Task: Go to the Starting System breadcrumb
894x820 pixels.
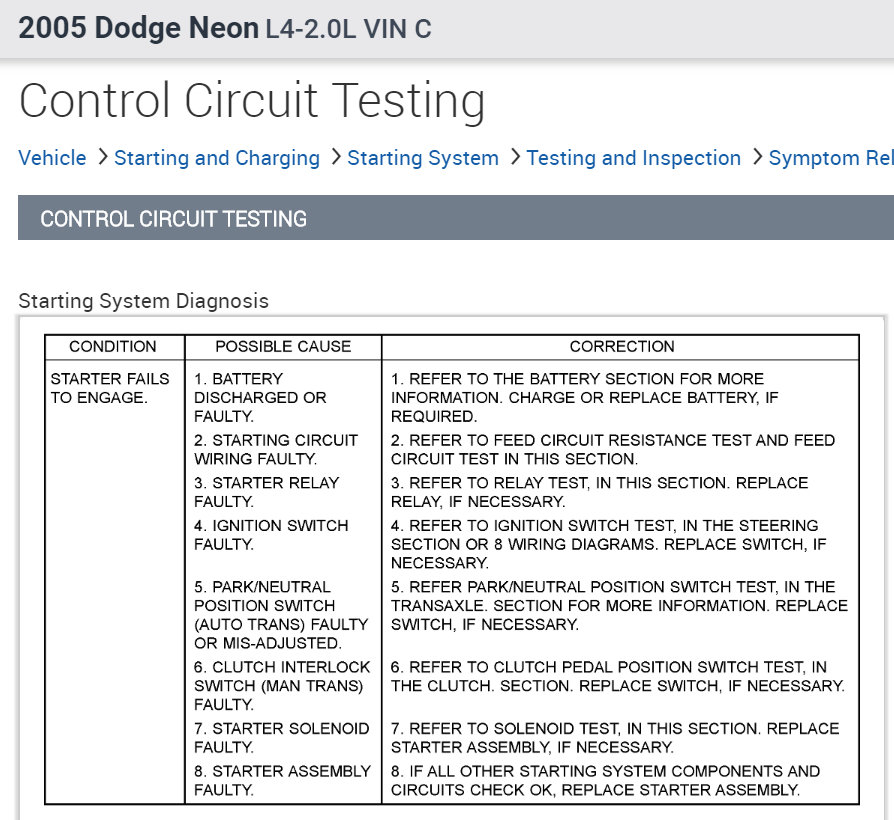Action: coord(423,158)
